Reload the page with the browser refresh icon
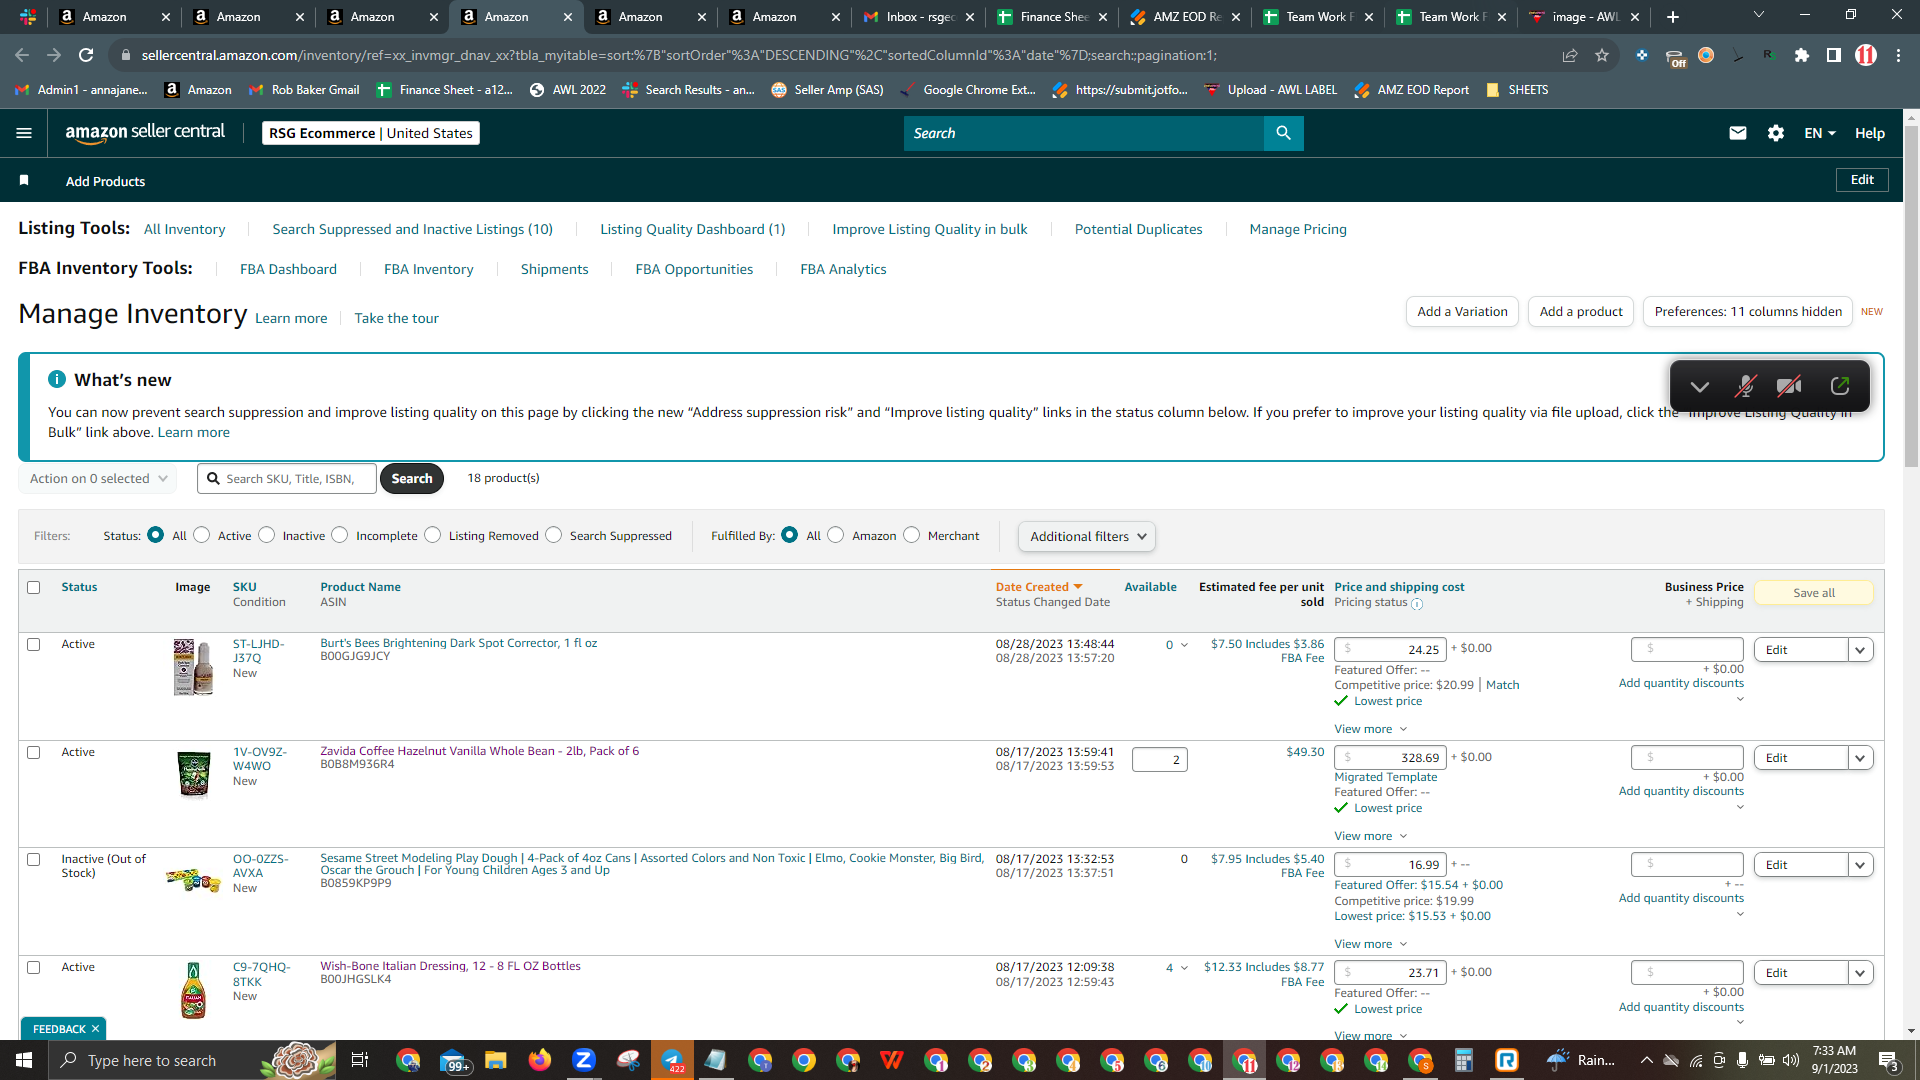1920x1080 pixels. click(x=86, y=55)
